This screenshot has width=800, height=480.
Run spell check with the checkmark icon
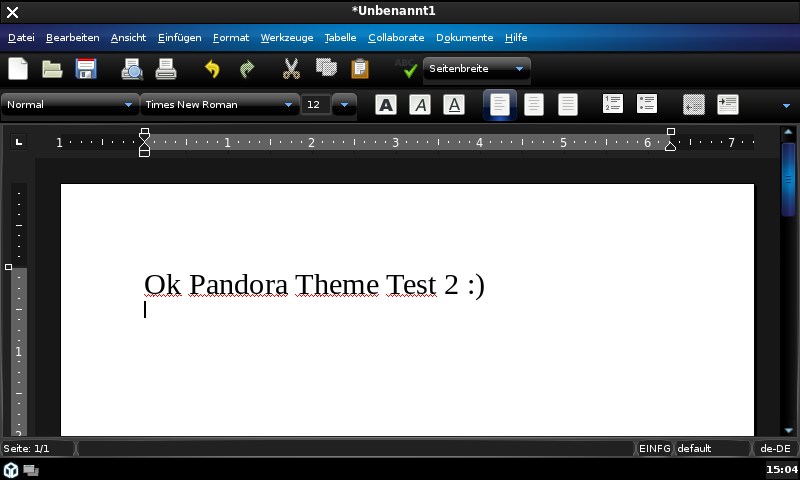click(x=408, y=69)
